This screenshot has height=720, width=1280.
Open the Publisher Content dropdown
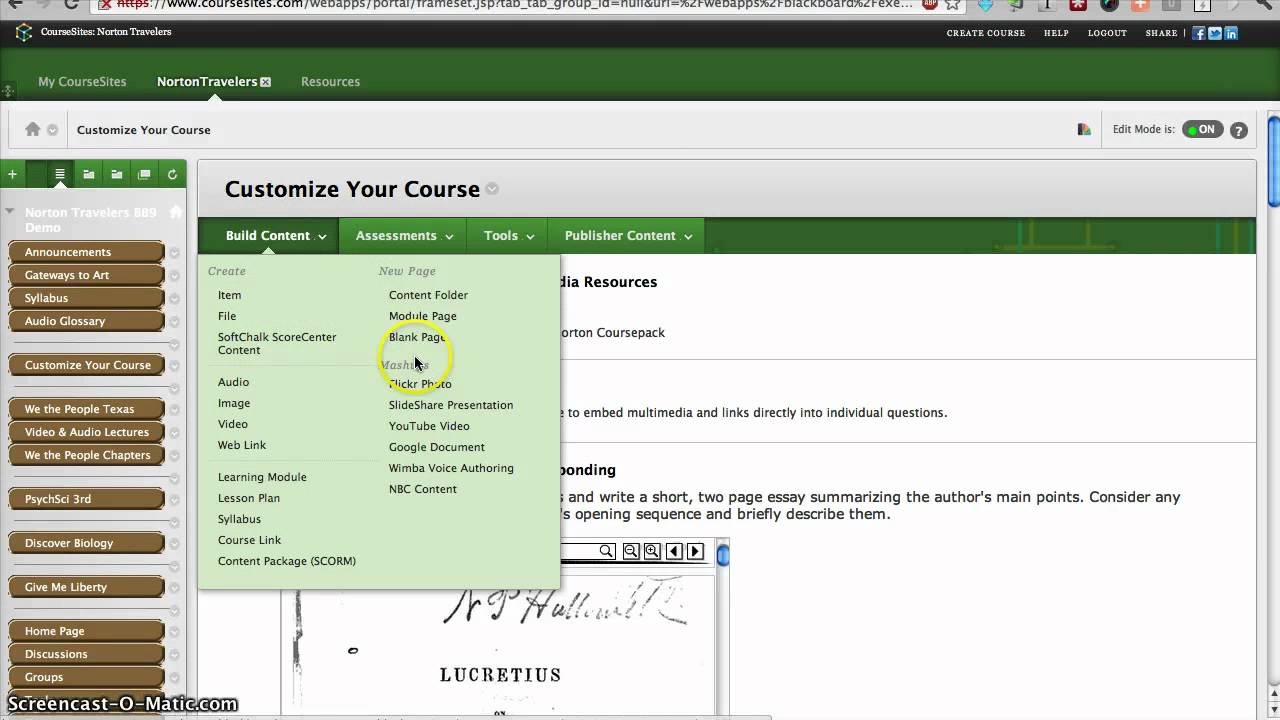pos(628,236)
